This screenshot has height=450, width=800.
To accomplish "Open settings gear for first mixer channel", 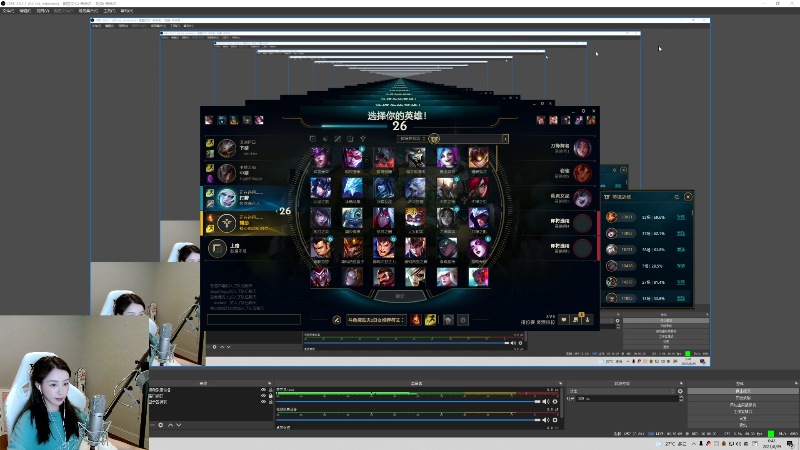I will pos(555,402).
